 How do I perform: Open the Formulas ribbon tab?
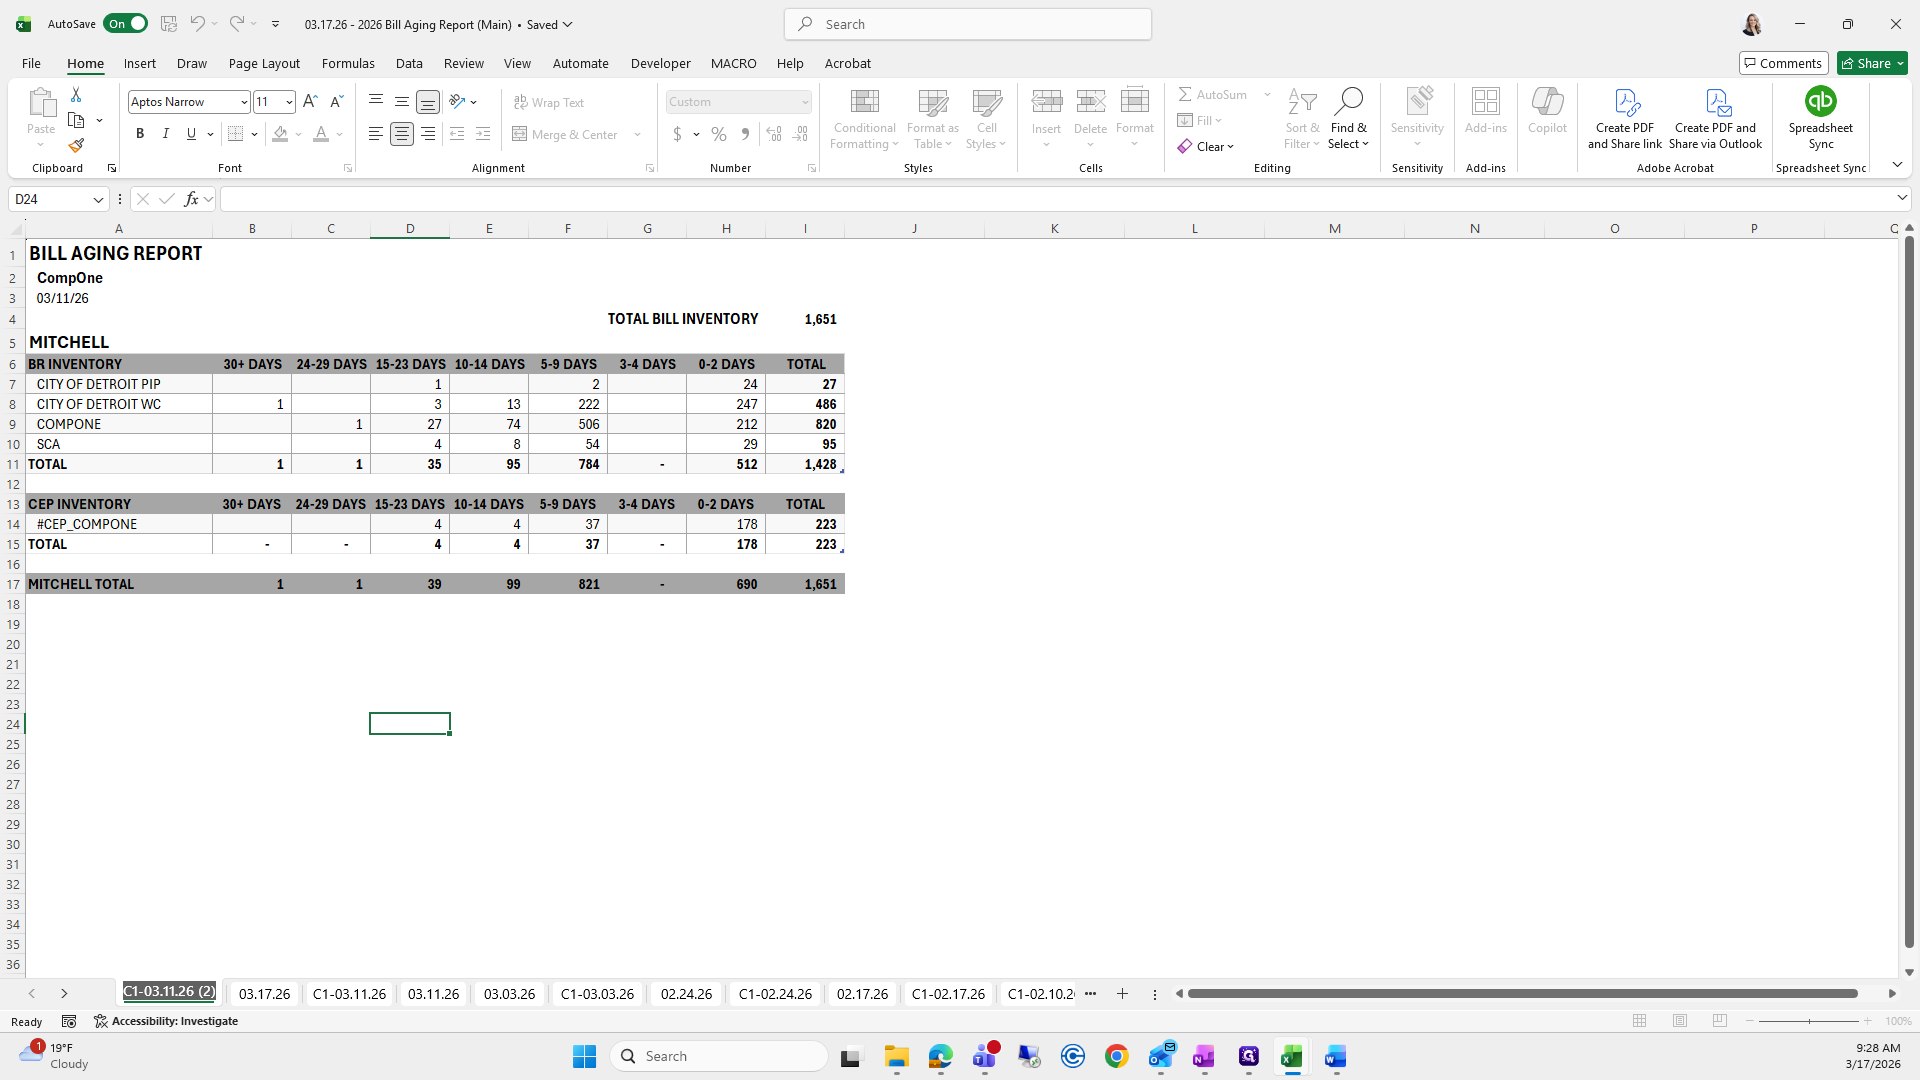pos(348,63)
